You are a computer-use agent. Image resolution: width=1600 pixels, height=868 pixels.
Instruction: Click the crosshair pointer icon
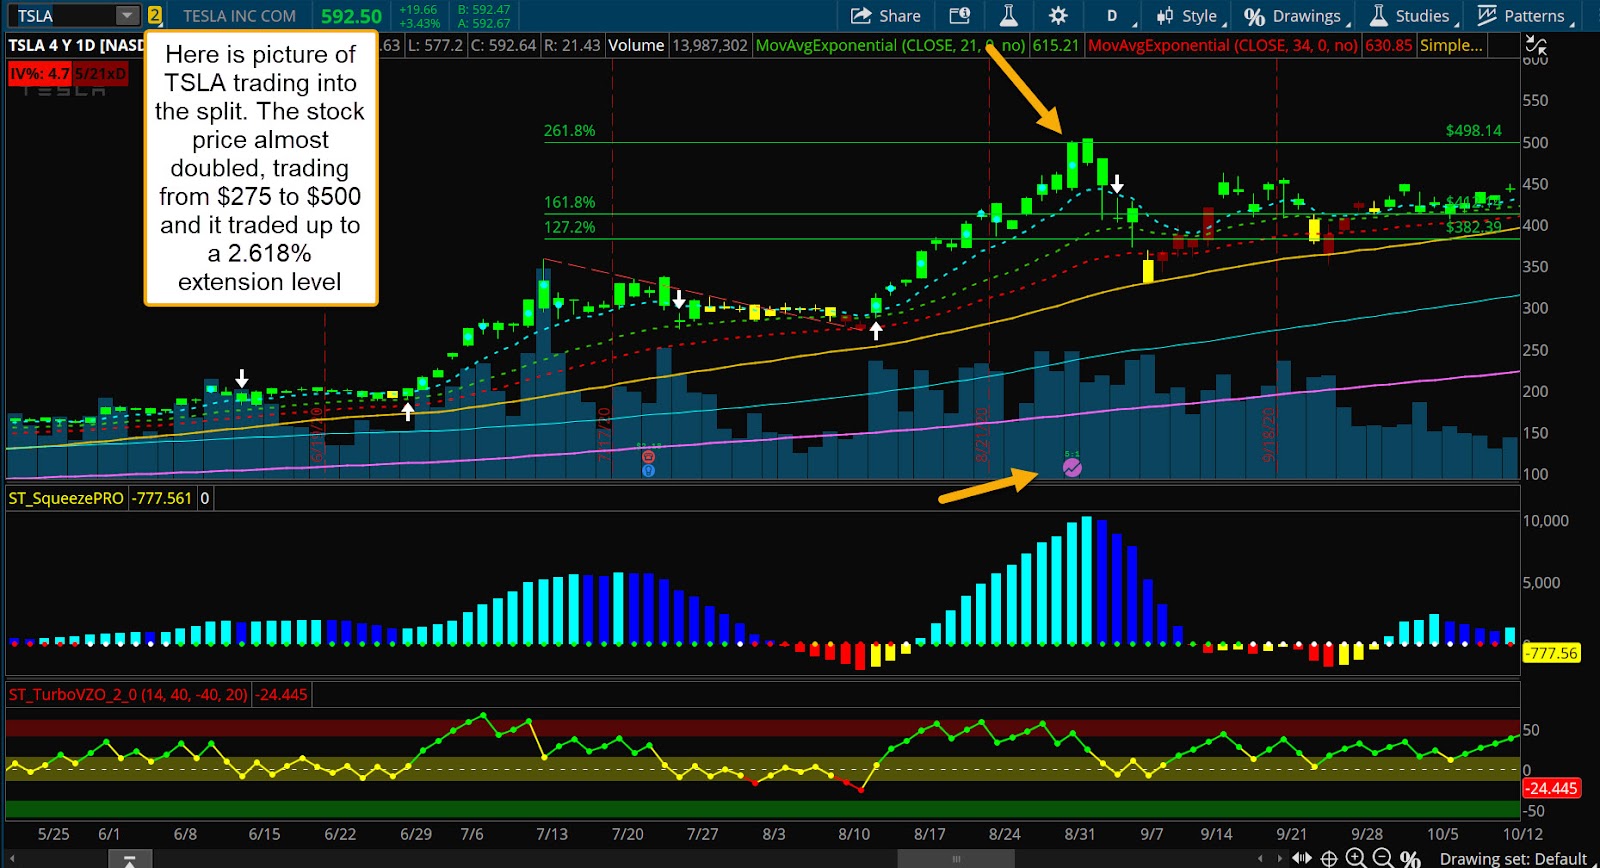click(x=1329, y=858)
